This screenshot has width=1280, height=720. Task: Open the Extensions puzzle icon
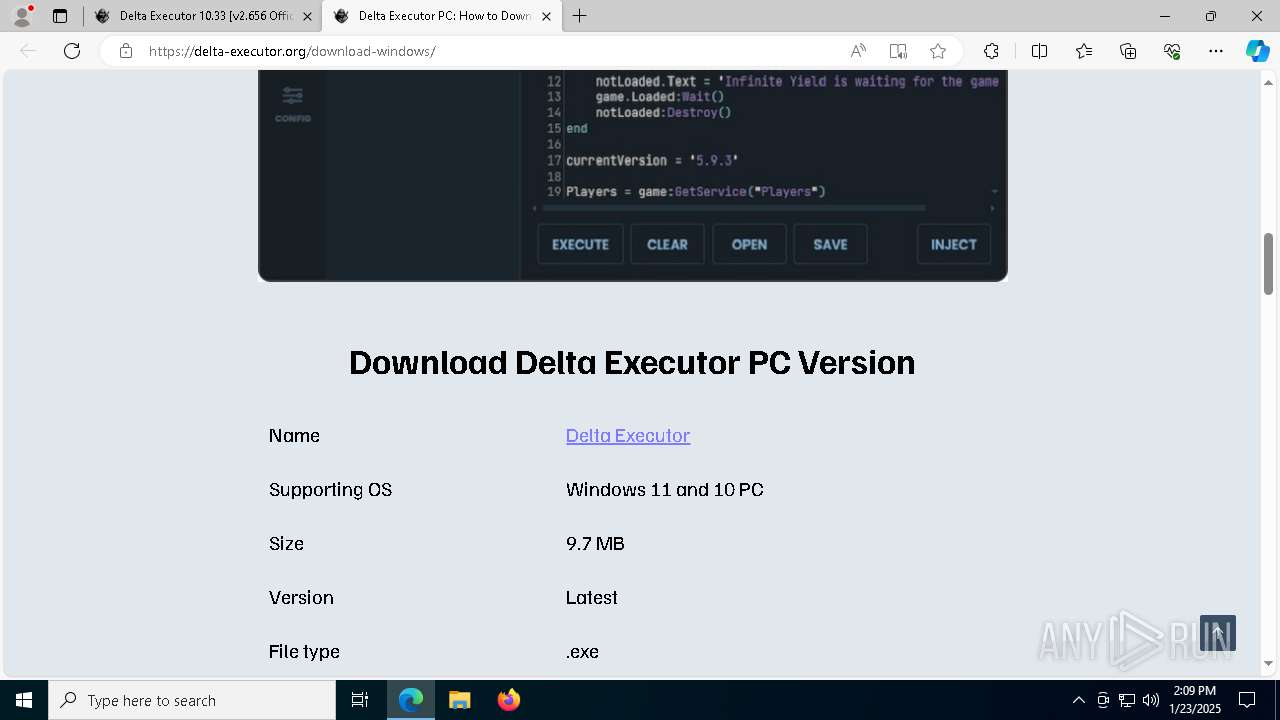pos(991,51)
